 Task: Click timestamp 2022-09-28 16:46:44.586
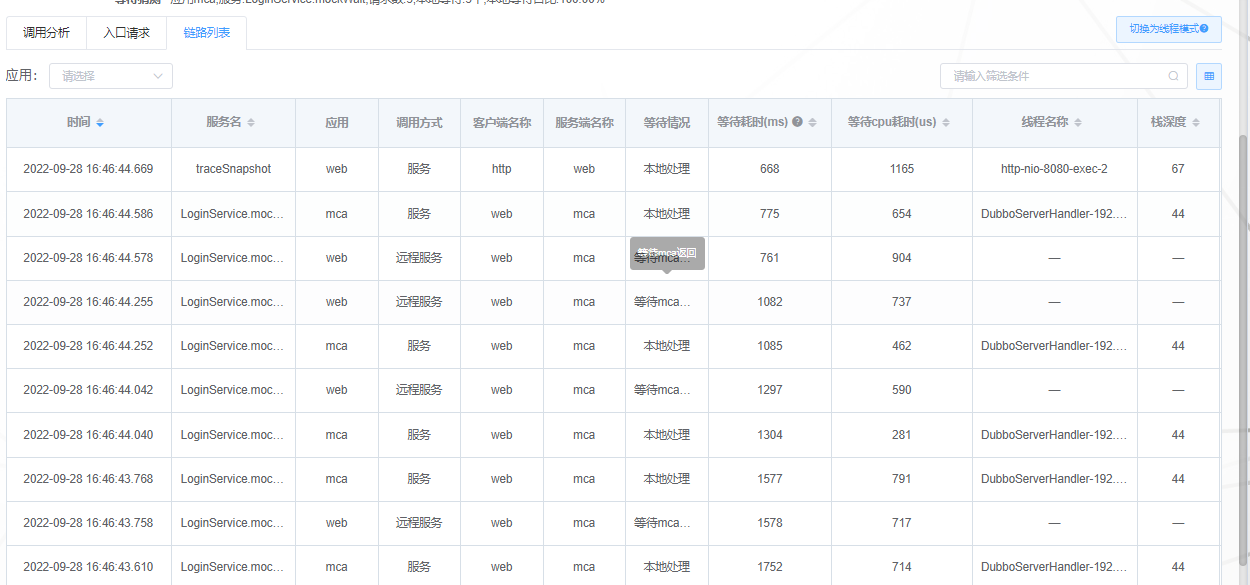[88, 214]
